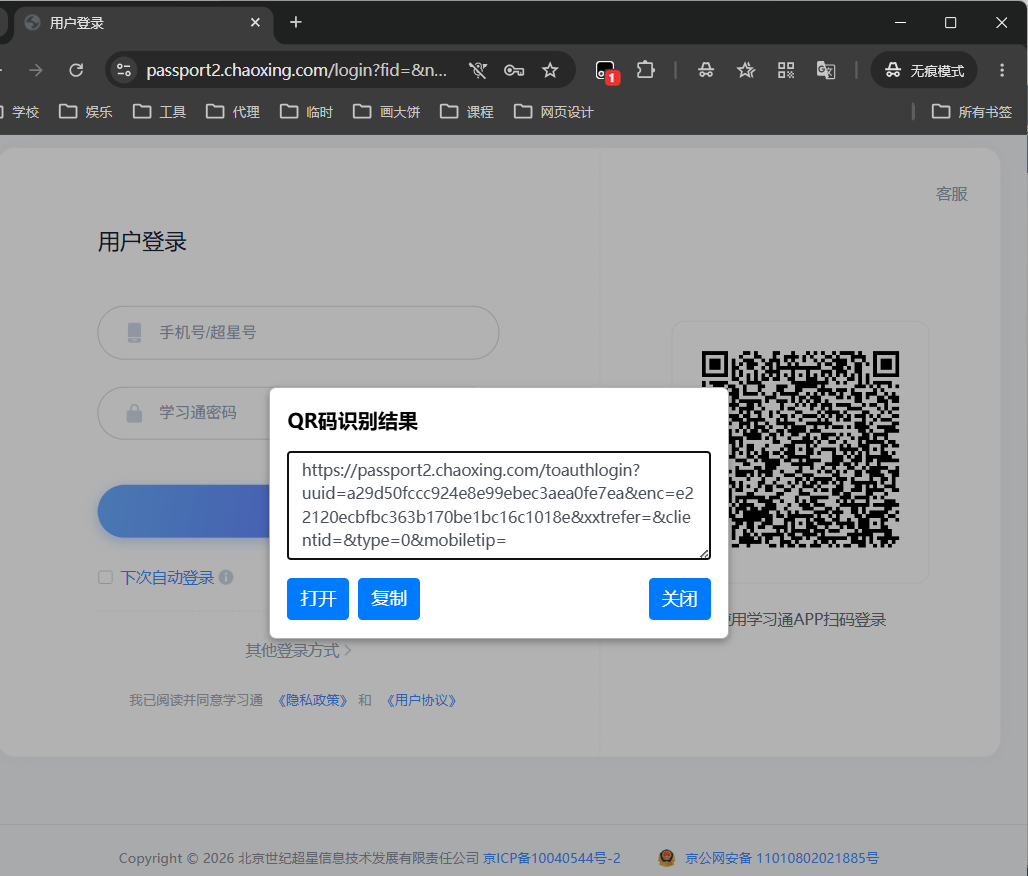Minimize the browser window

point(901,22)
